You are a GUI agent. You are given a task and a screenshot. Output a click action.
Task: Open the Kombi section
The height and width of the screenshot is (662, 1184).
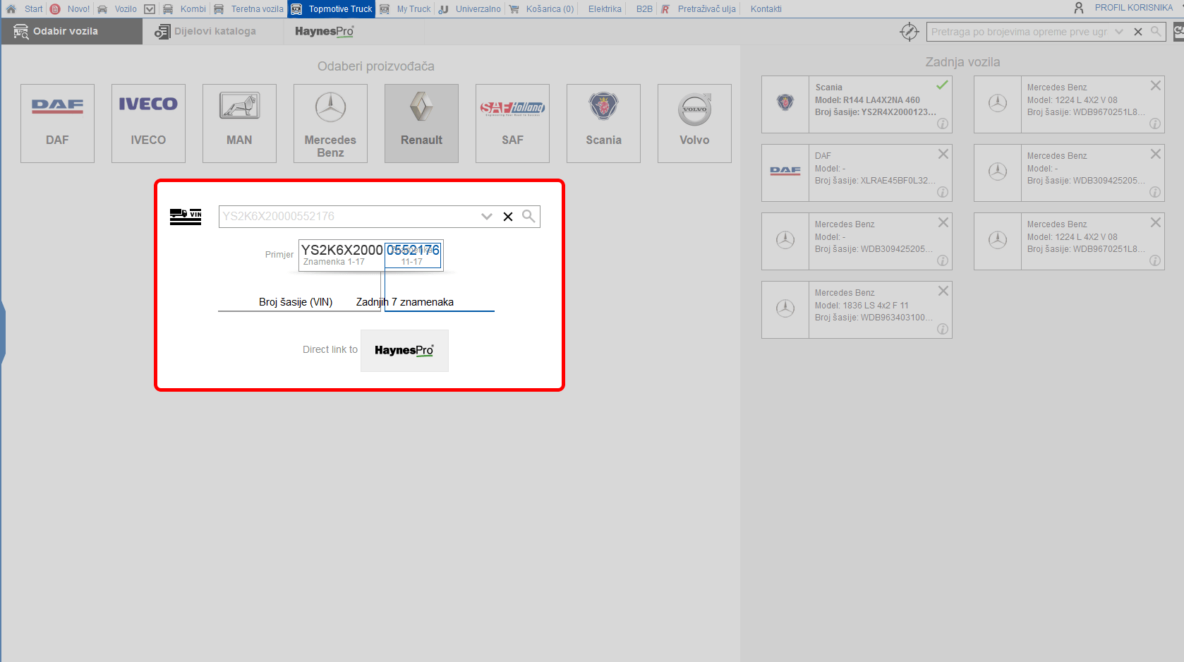tap(184, 9)
